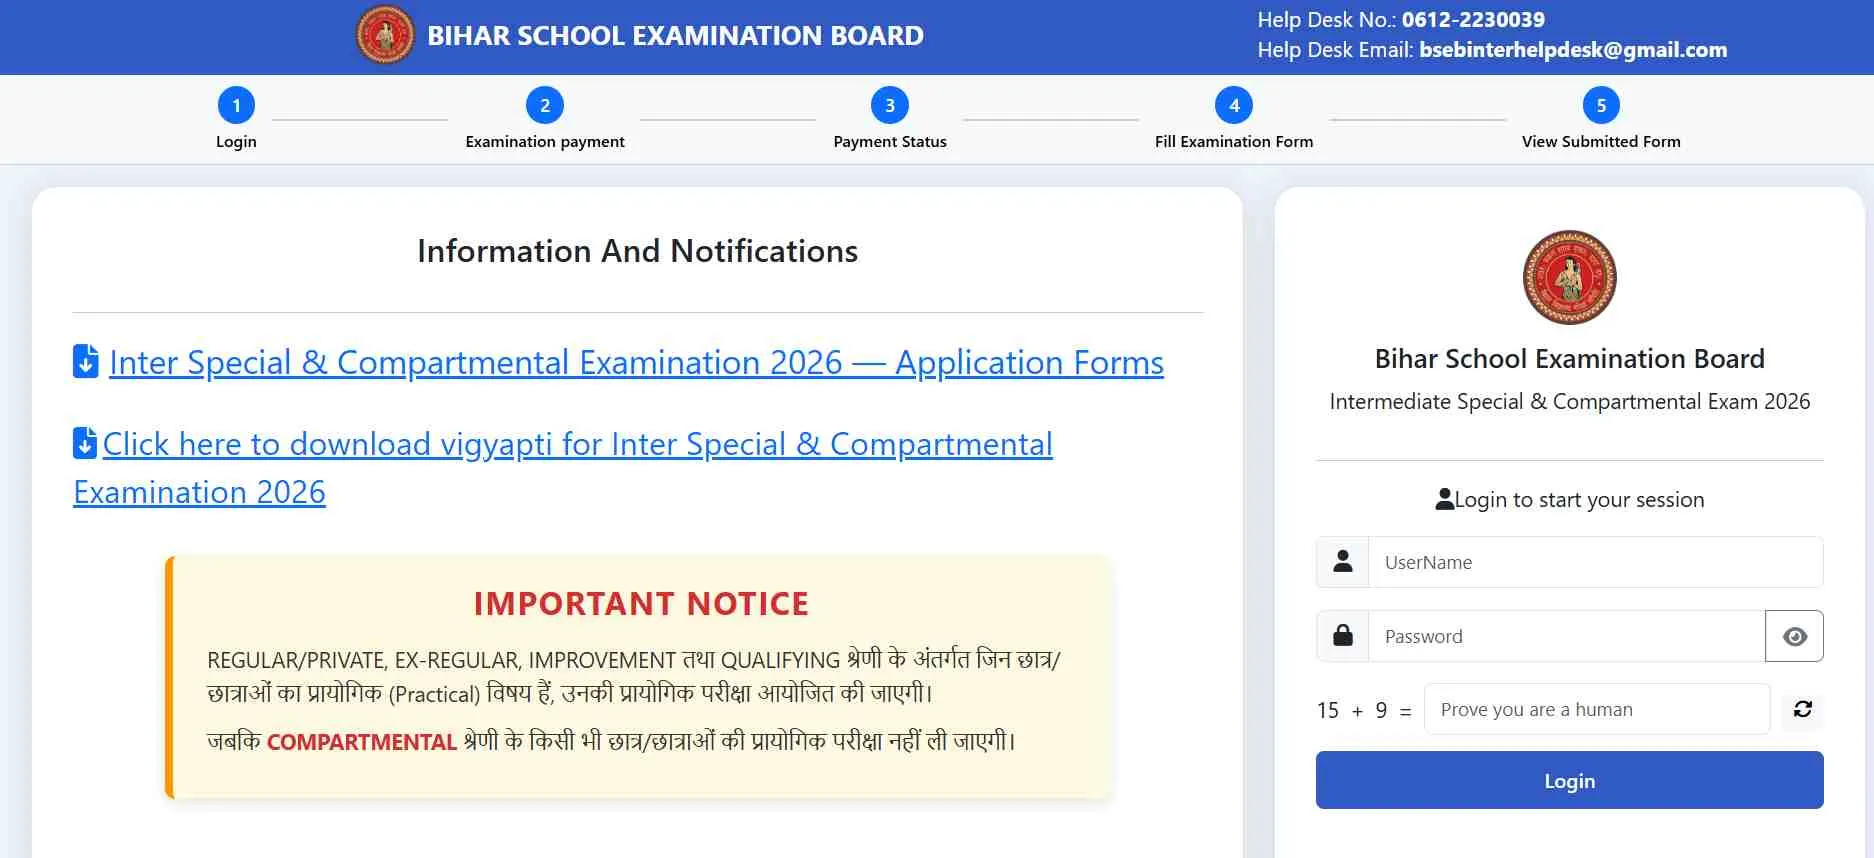Click the lock icon beside Password field
Screen dimensions: 1874x858
1343,636
